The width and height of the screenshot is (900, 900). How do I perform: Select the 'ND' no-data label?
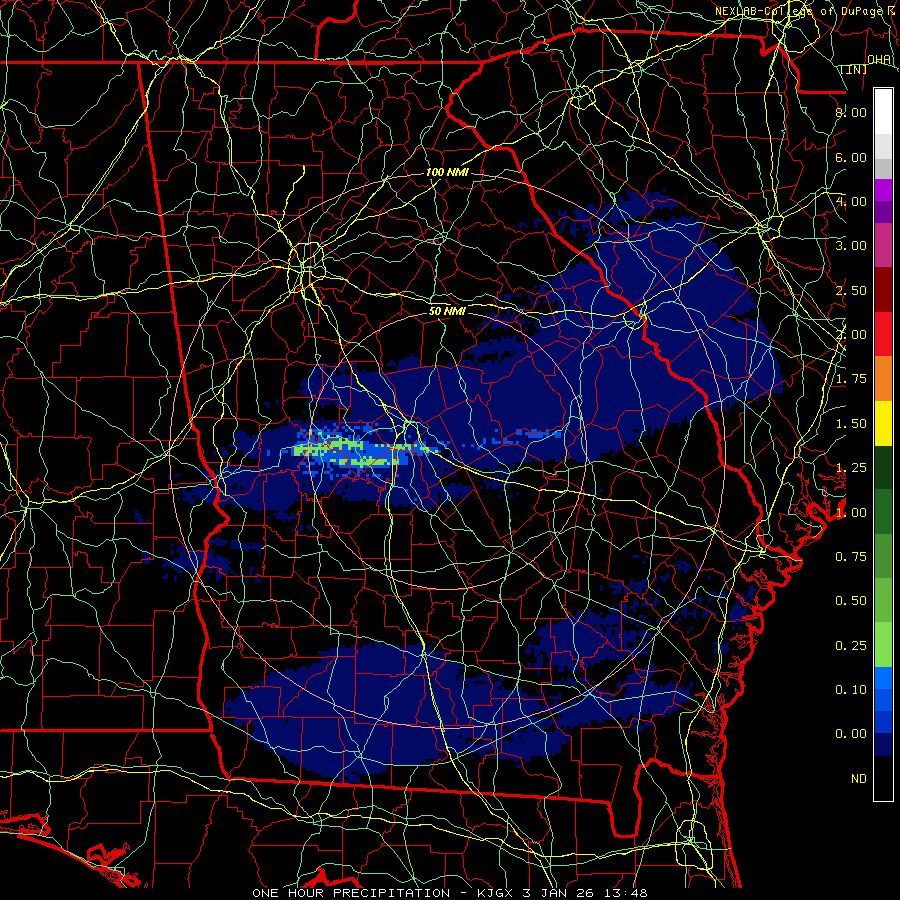tap(859, 779)
